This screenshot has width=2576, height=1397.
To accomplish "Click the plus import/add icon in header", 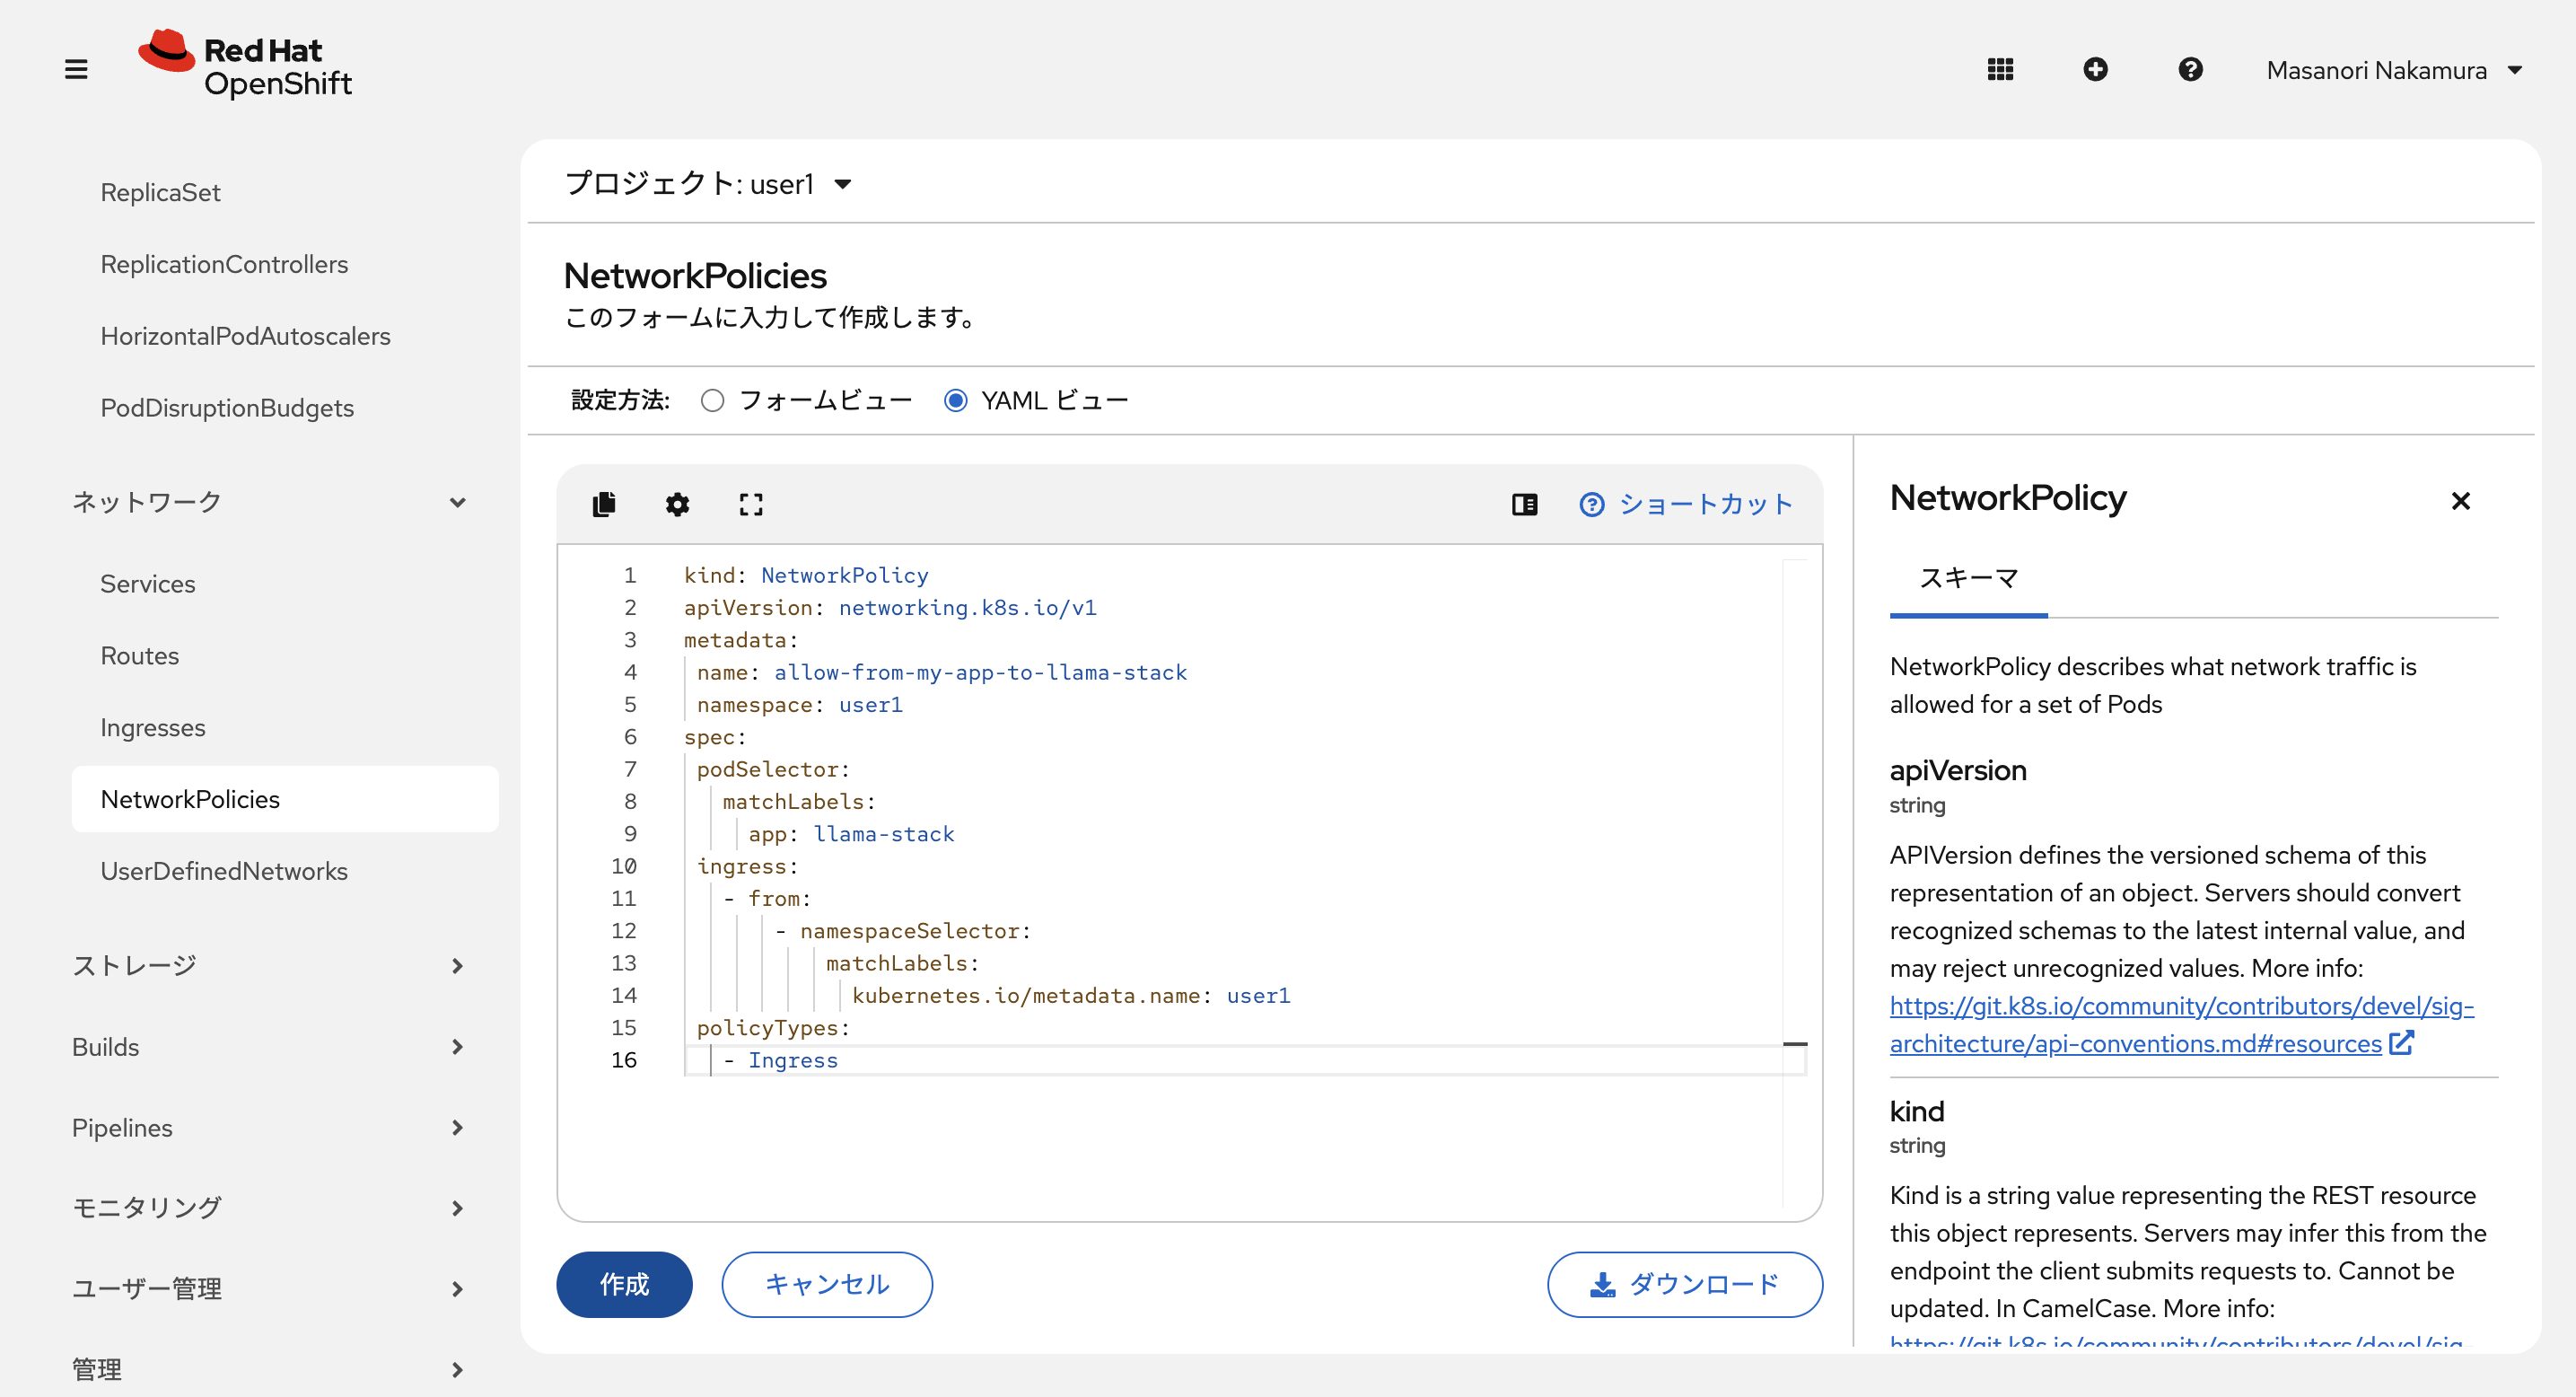I will click(x=2095, y=69).
